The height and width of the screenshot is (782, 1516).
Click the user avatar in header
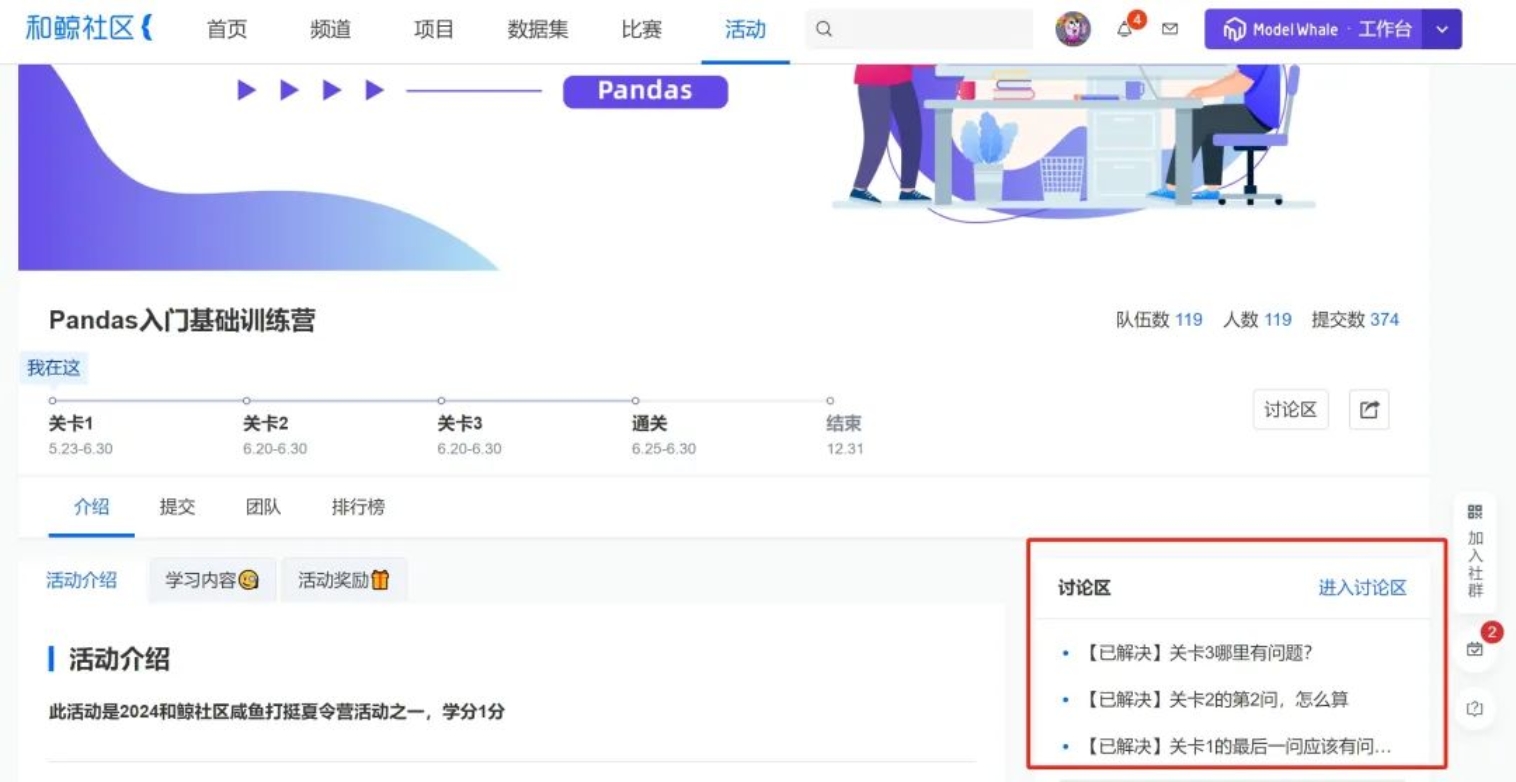coord(1073,30)
